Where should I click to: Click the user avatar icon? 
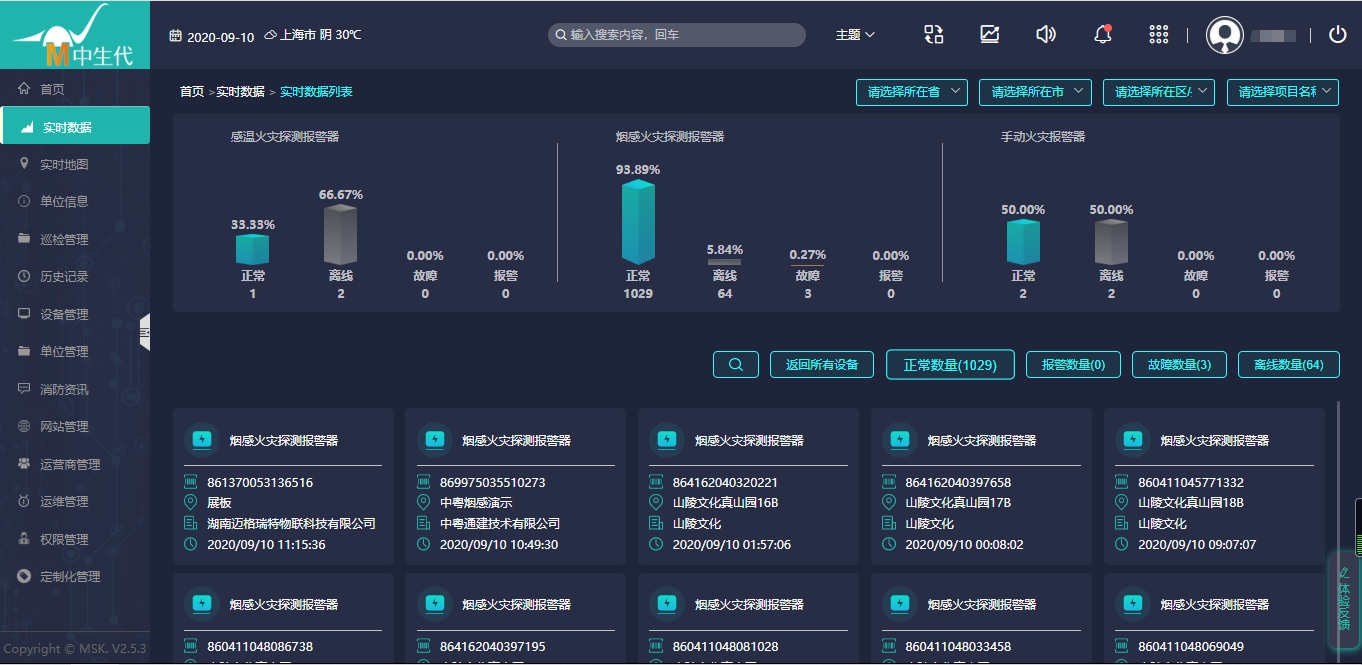point(1225,35)
